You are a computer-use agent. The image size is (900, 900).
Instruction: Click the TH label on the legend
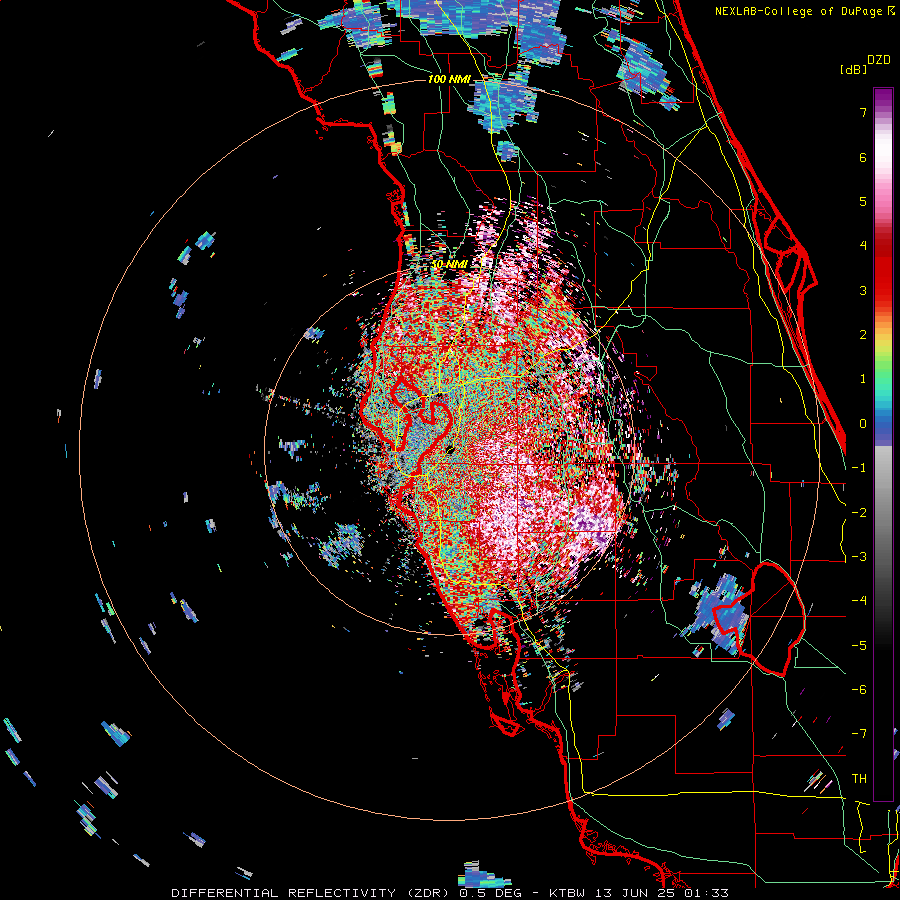click(859, 778)
